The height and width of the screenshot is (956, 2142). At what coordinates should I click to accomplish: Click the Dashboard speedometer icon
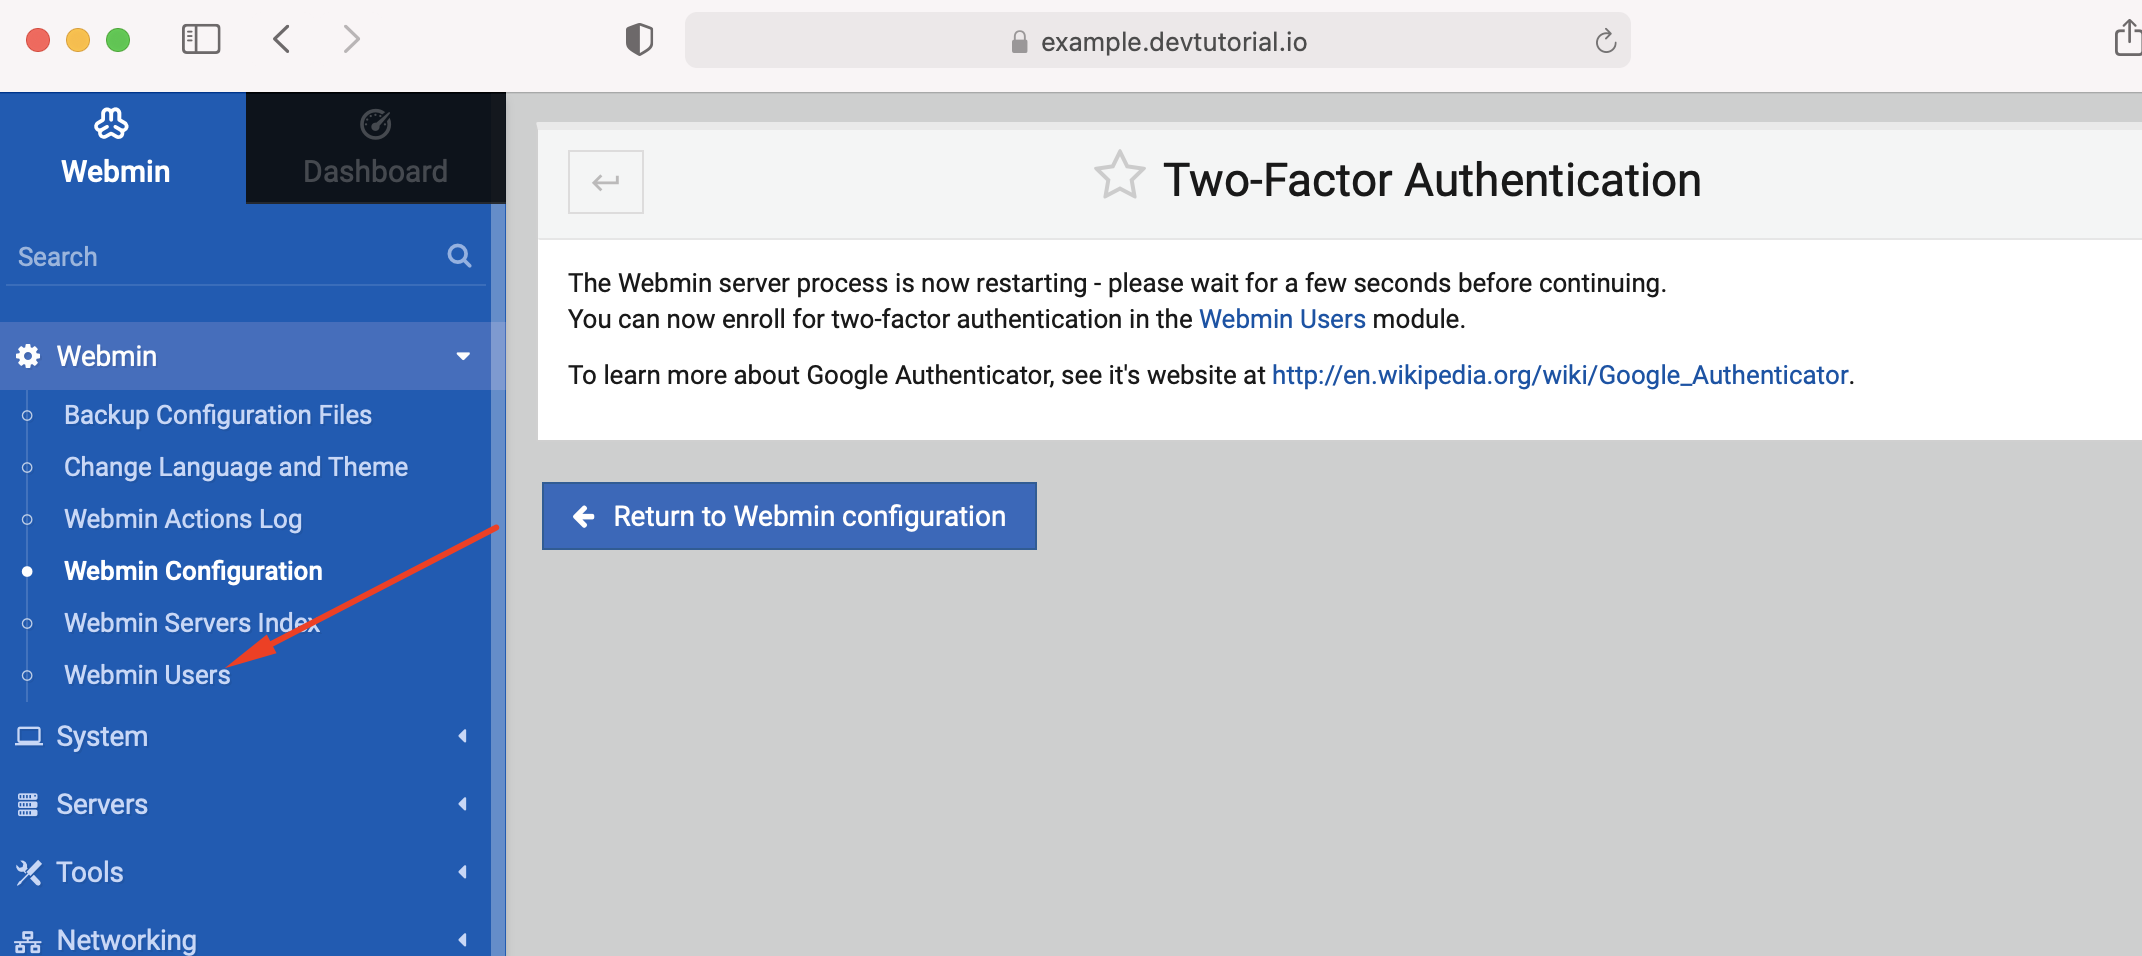coord(375,124)
